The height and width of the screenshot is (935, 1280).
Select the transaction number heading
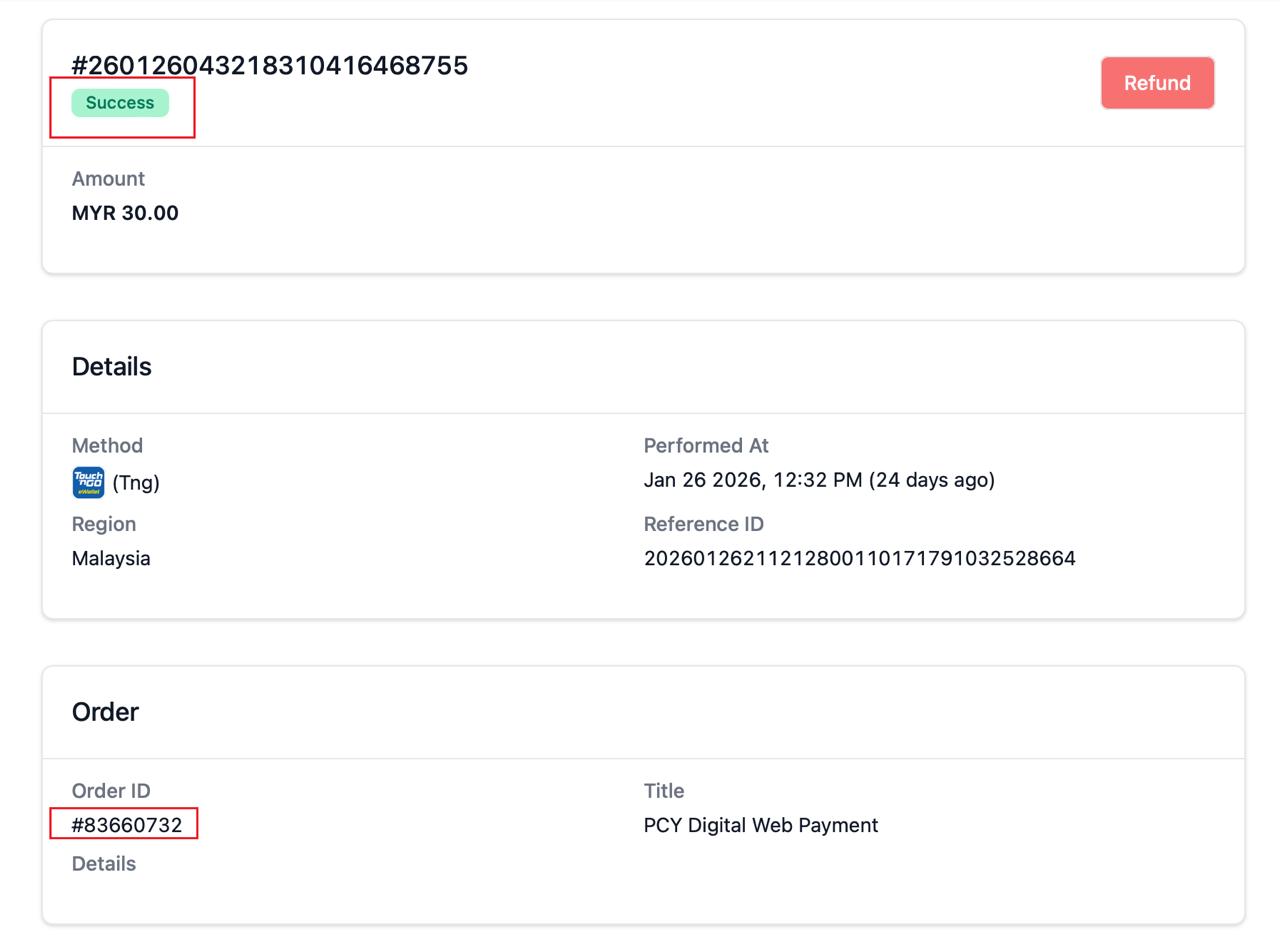(x=270, y=66)
